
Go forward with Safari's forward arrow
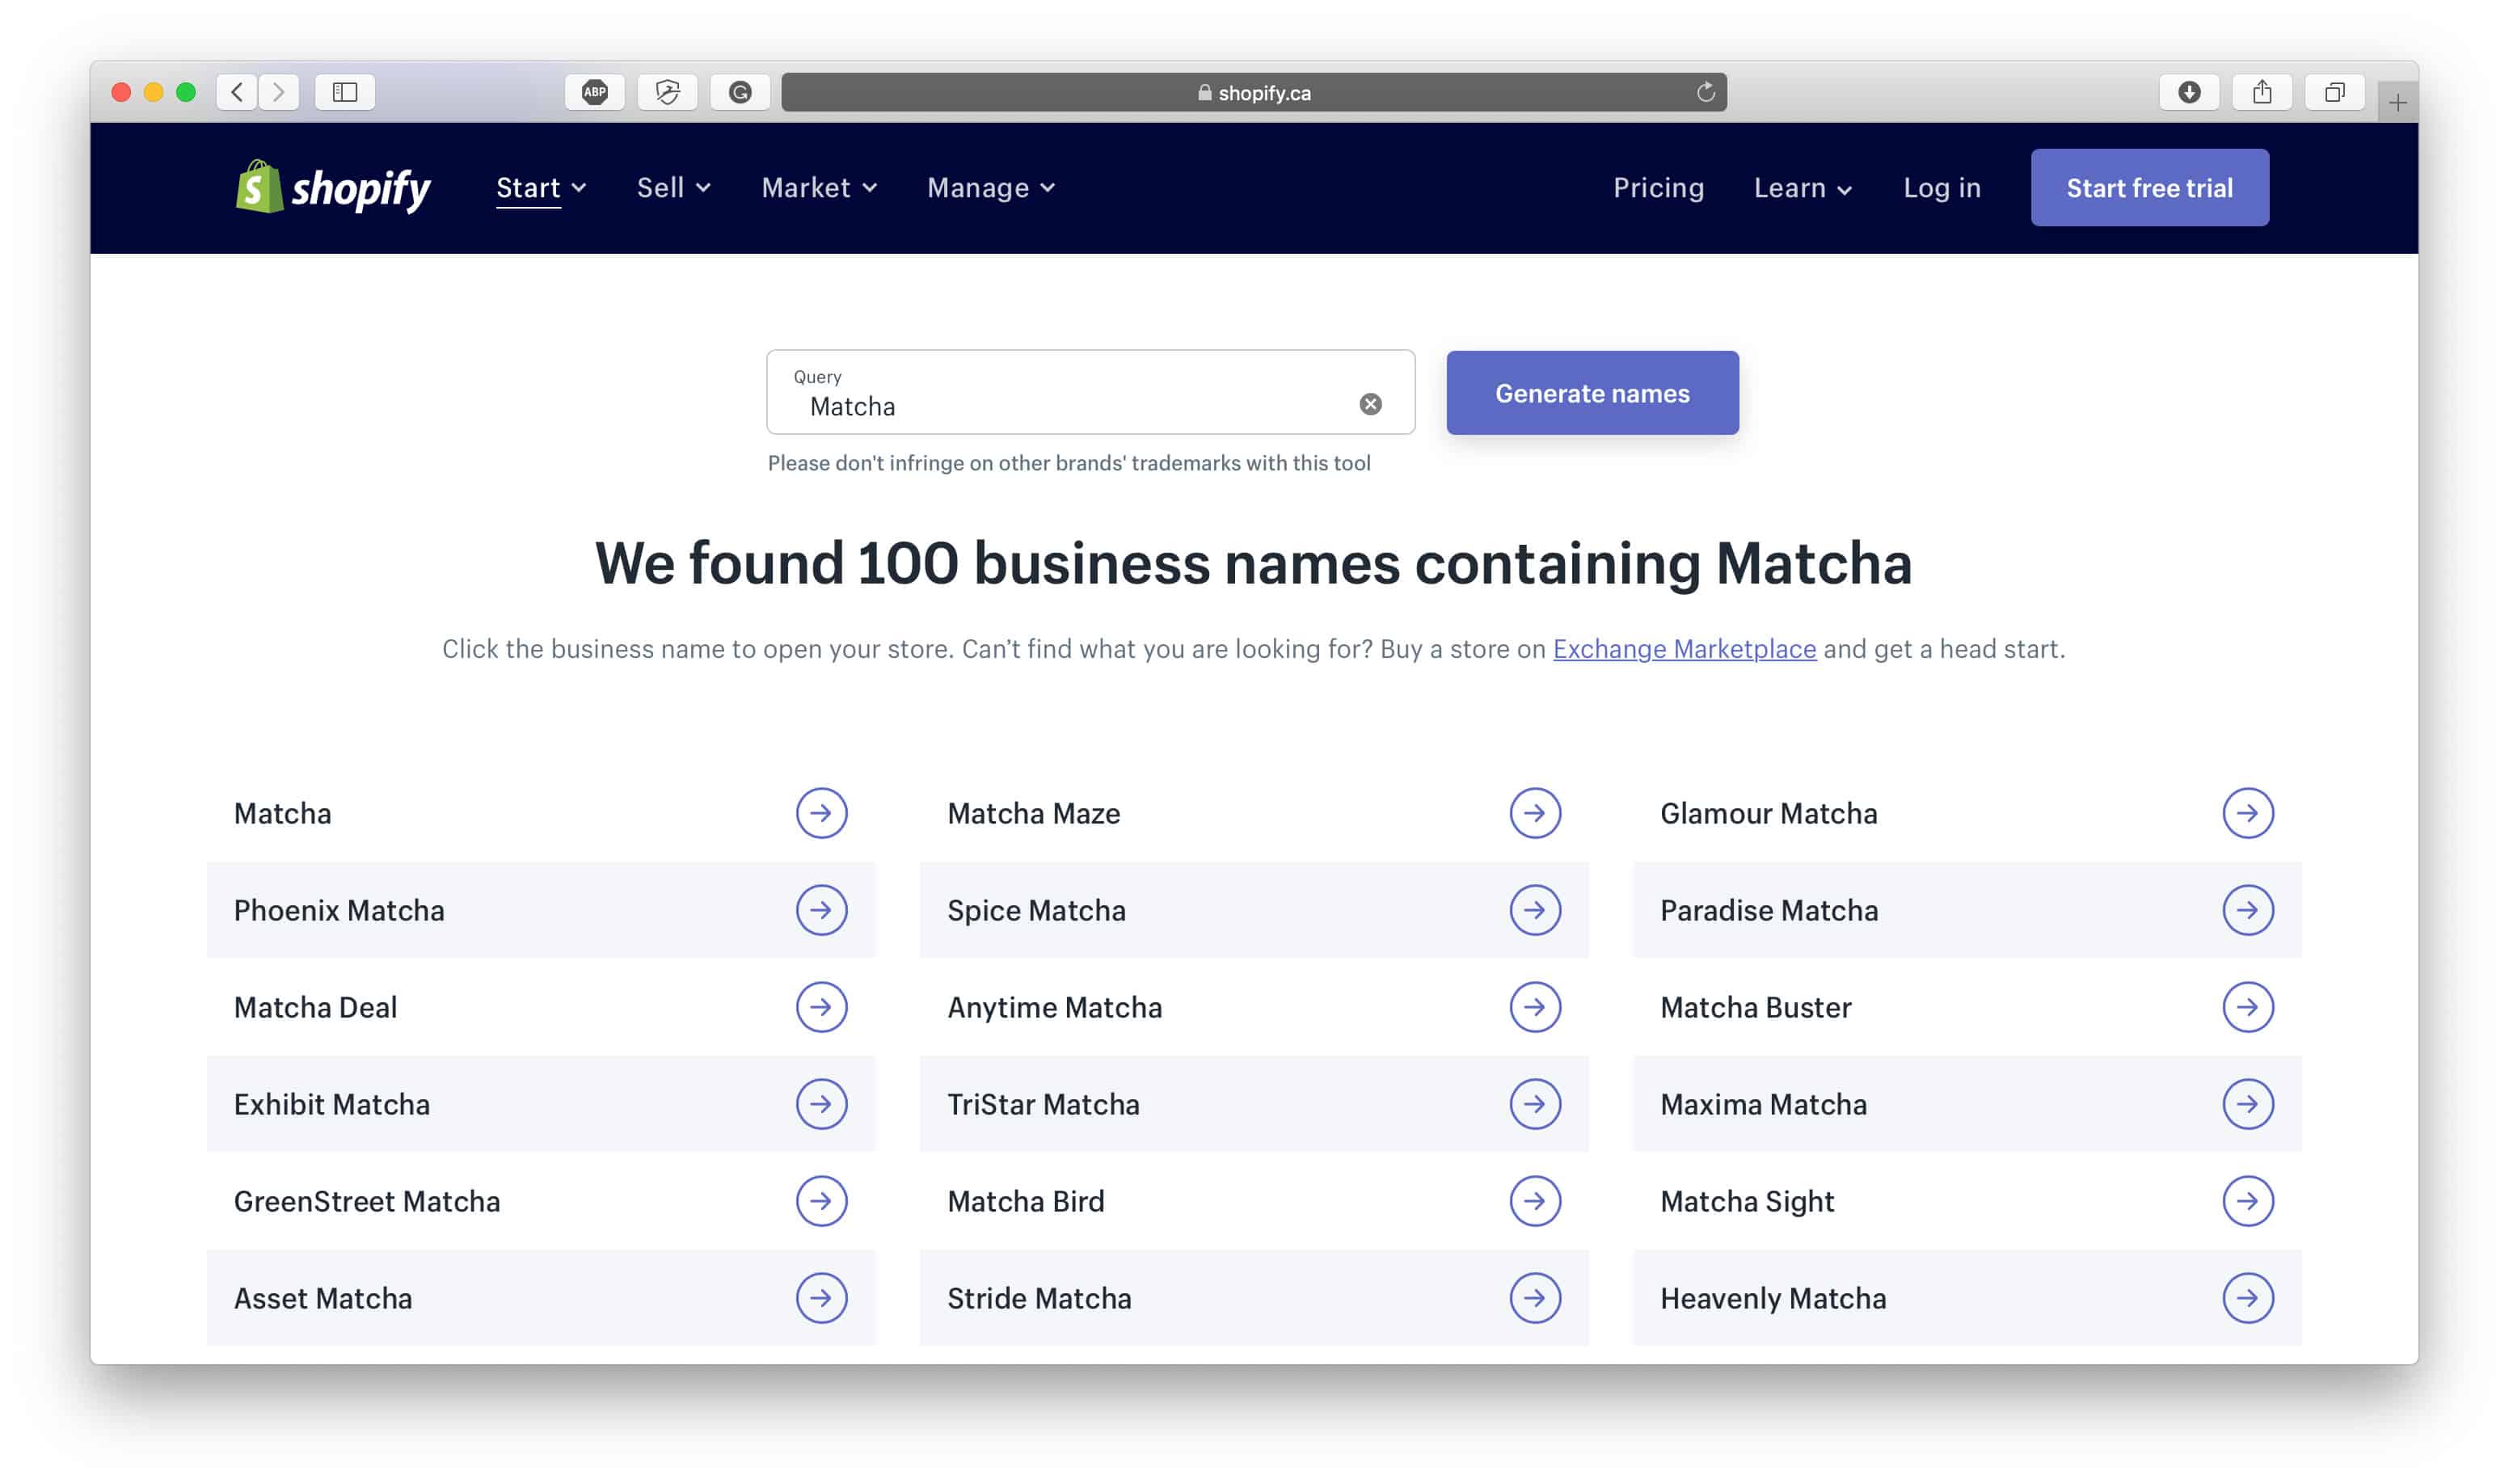pos(279,92)
